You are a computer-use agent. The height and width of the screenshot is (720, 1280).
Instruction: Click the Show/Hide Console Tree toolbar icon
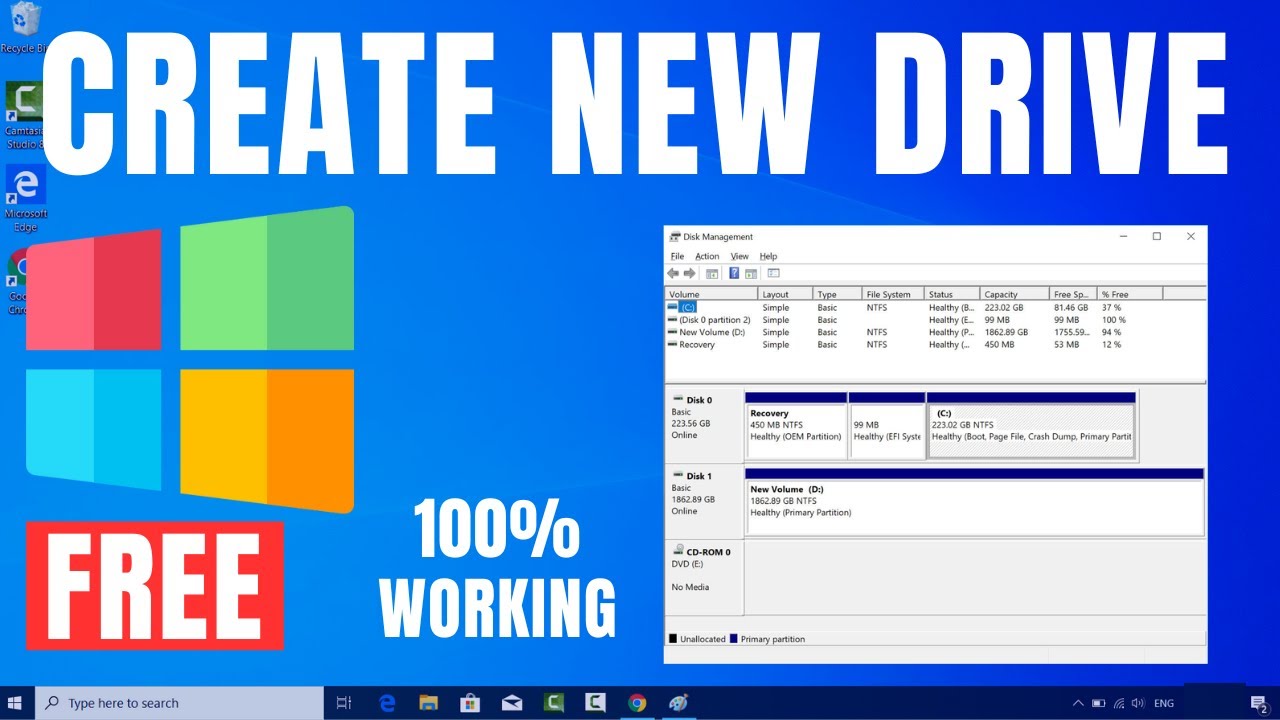coord(712,273)
